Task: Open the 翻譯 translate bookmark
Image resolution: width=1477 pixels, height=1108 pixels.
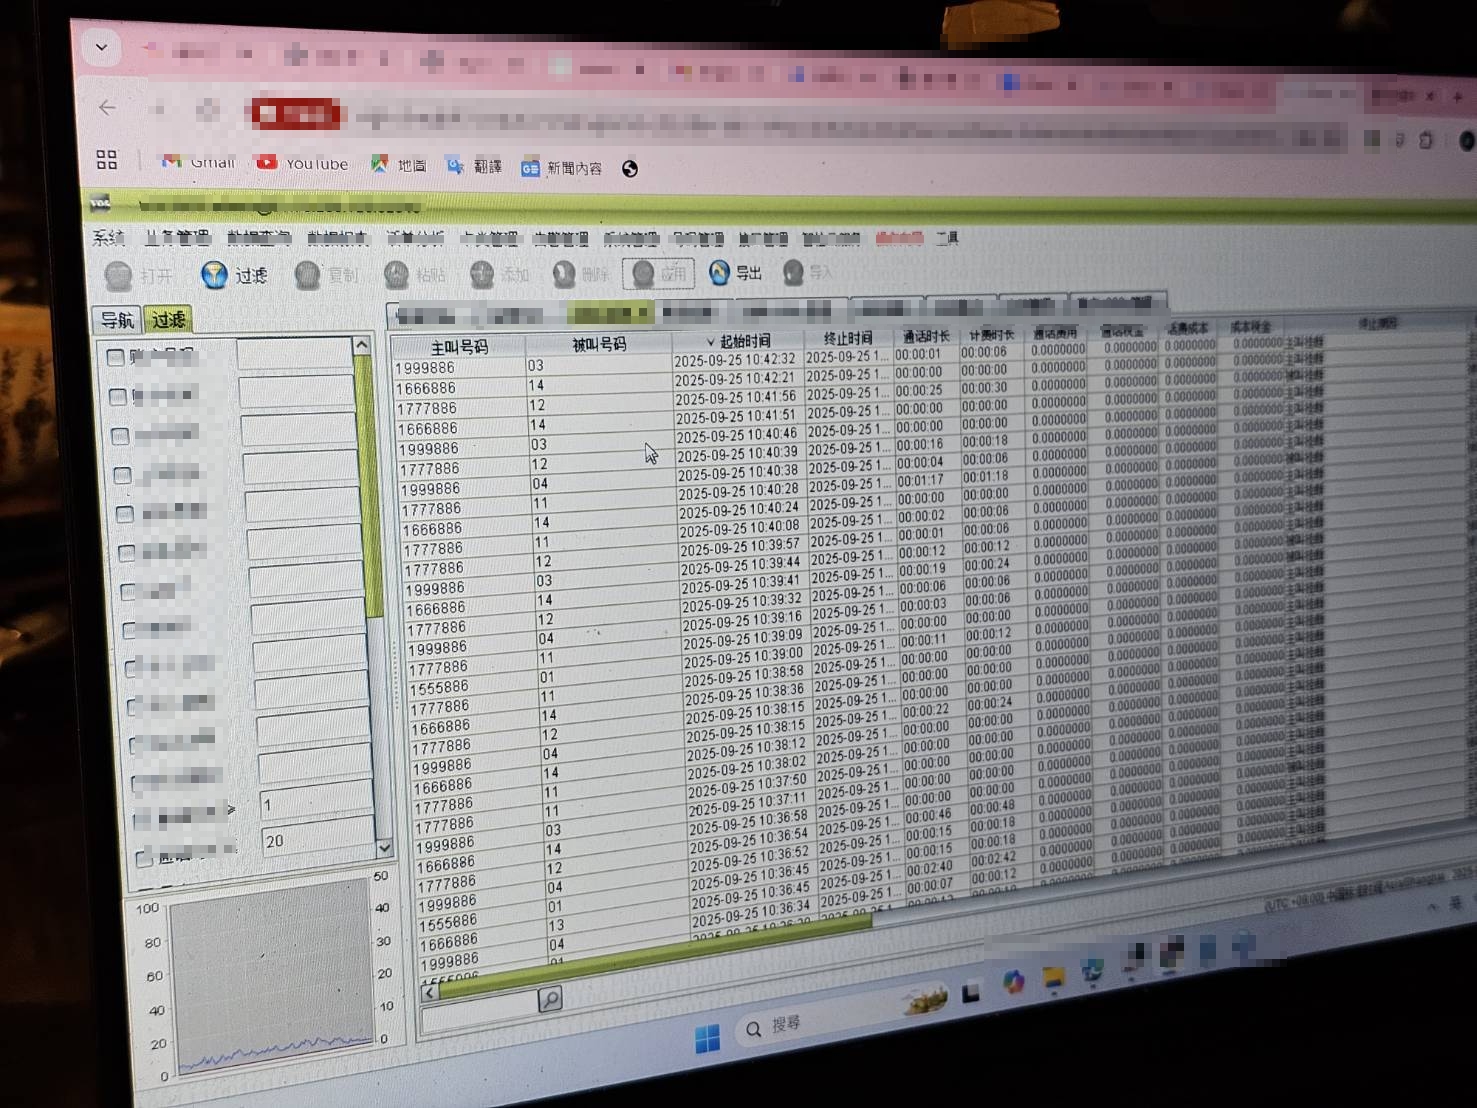Action: click(x=474, y=166)
